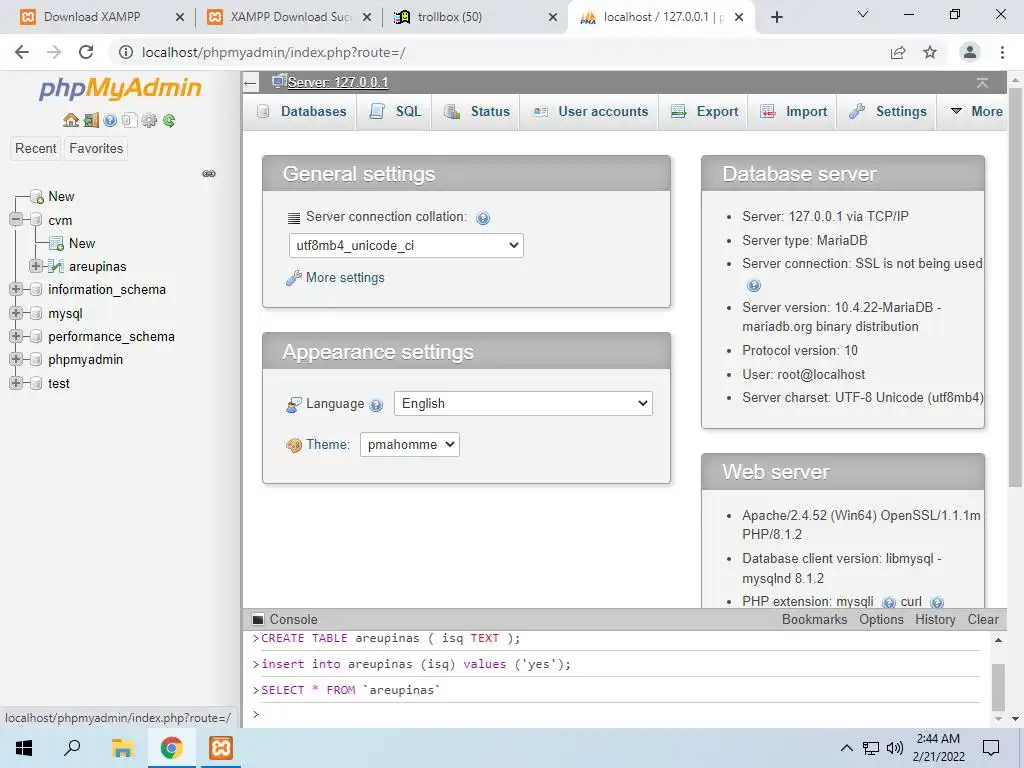Click the SSL help icon under Server connection
This screenshot has height=768, width=1024.
[x=754, y=285]
